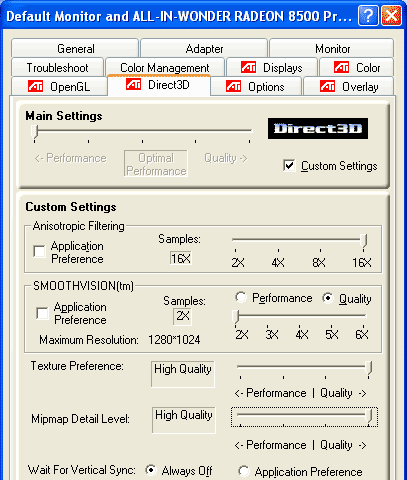407x480 pixels.
Task: Click the Optimal Performance label box
Action: click(x=156, y=164)
